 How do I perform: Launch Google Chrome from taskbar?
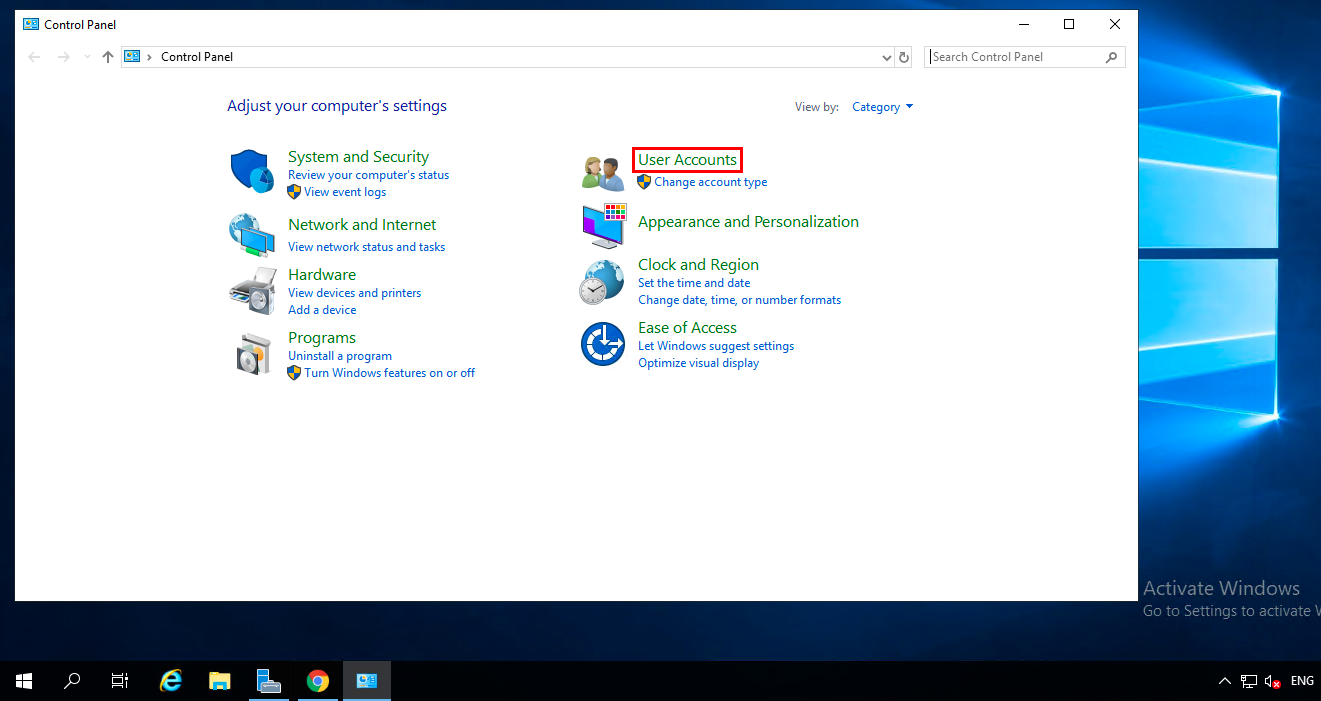click(318, 681)
